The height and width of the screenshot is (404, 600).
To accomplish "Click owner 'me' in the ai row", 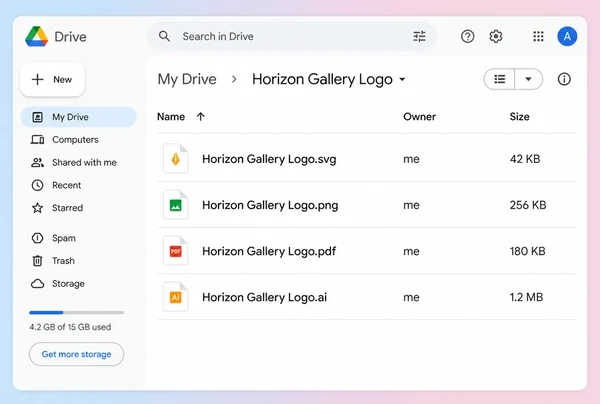I will 411,298.
